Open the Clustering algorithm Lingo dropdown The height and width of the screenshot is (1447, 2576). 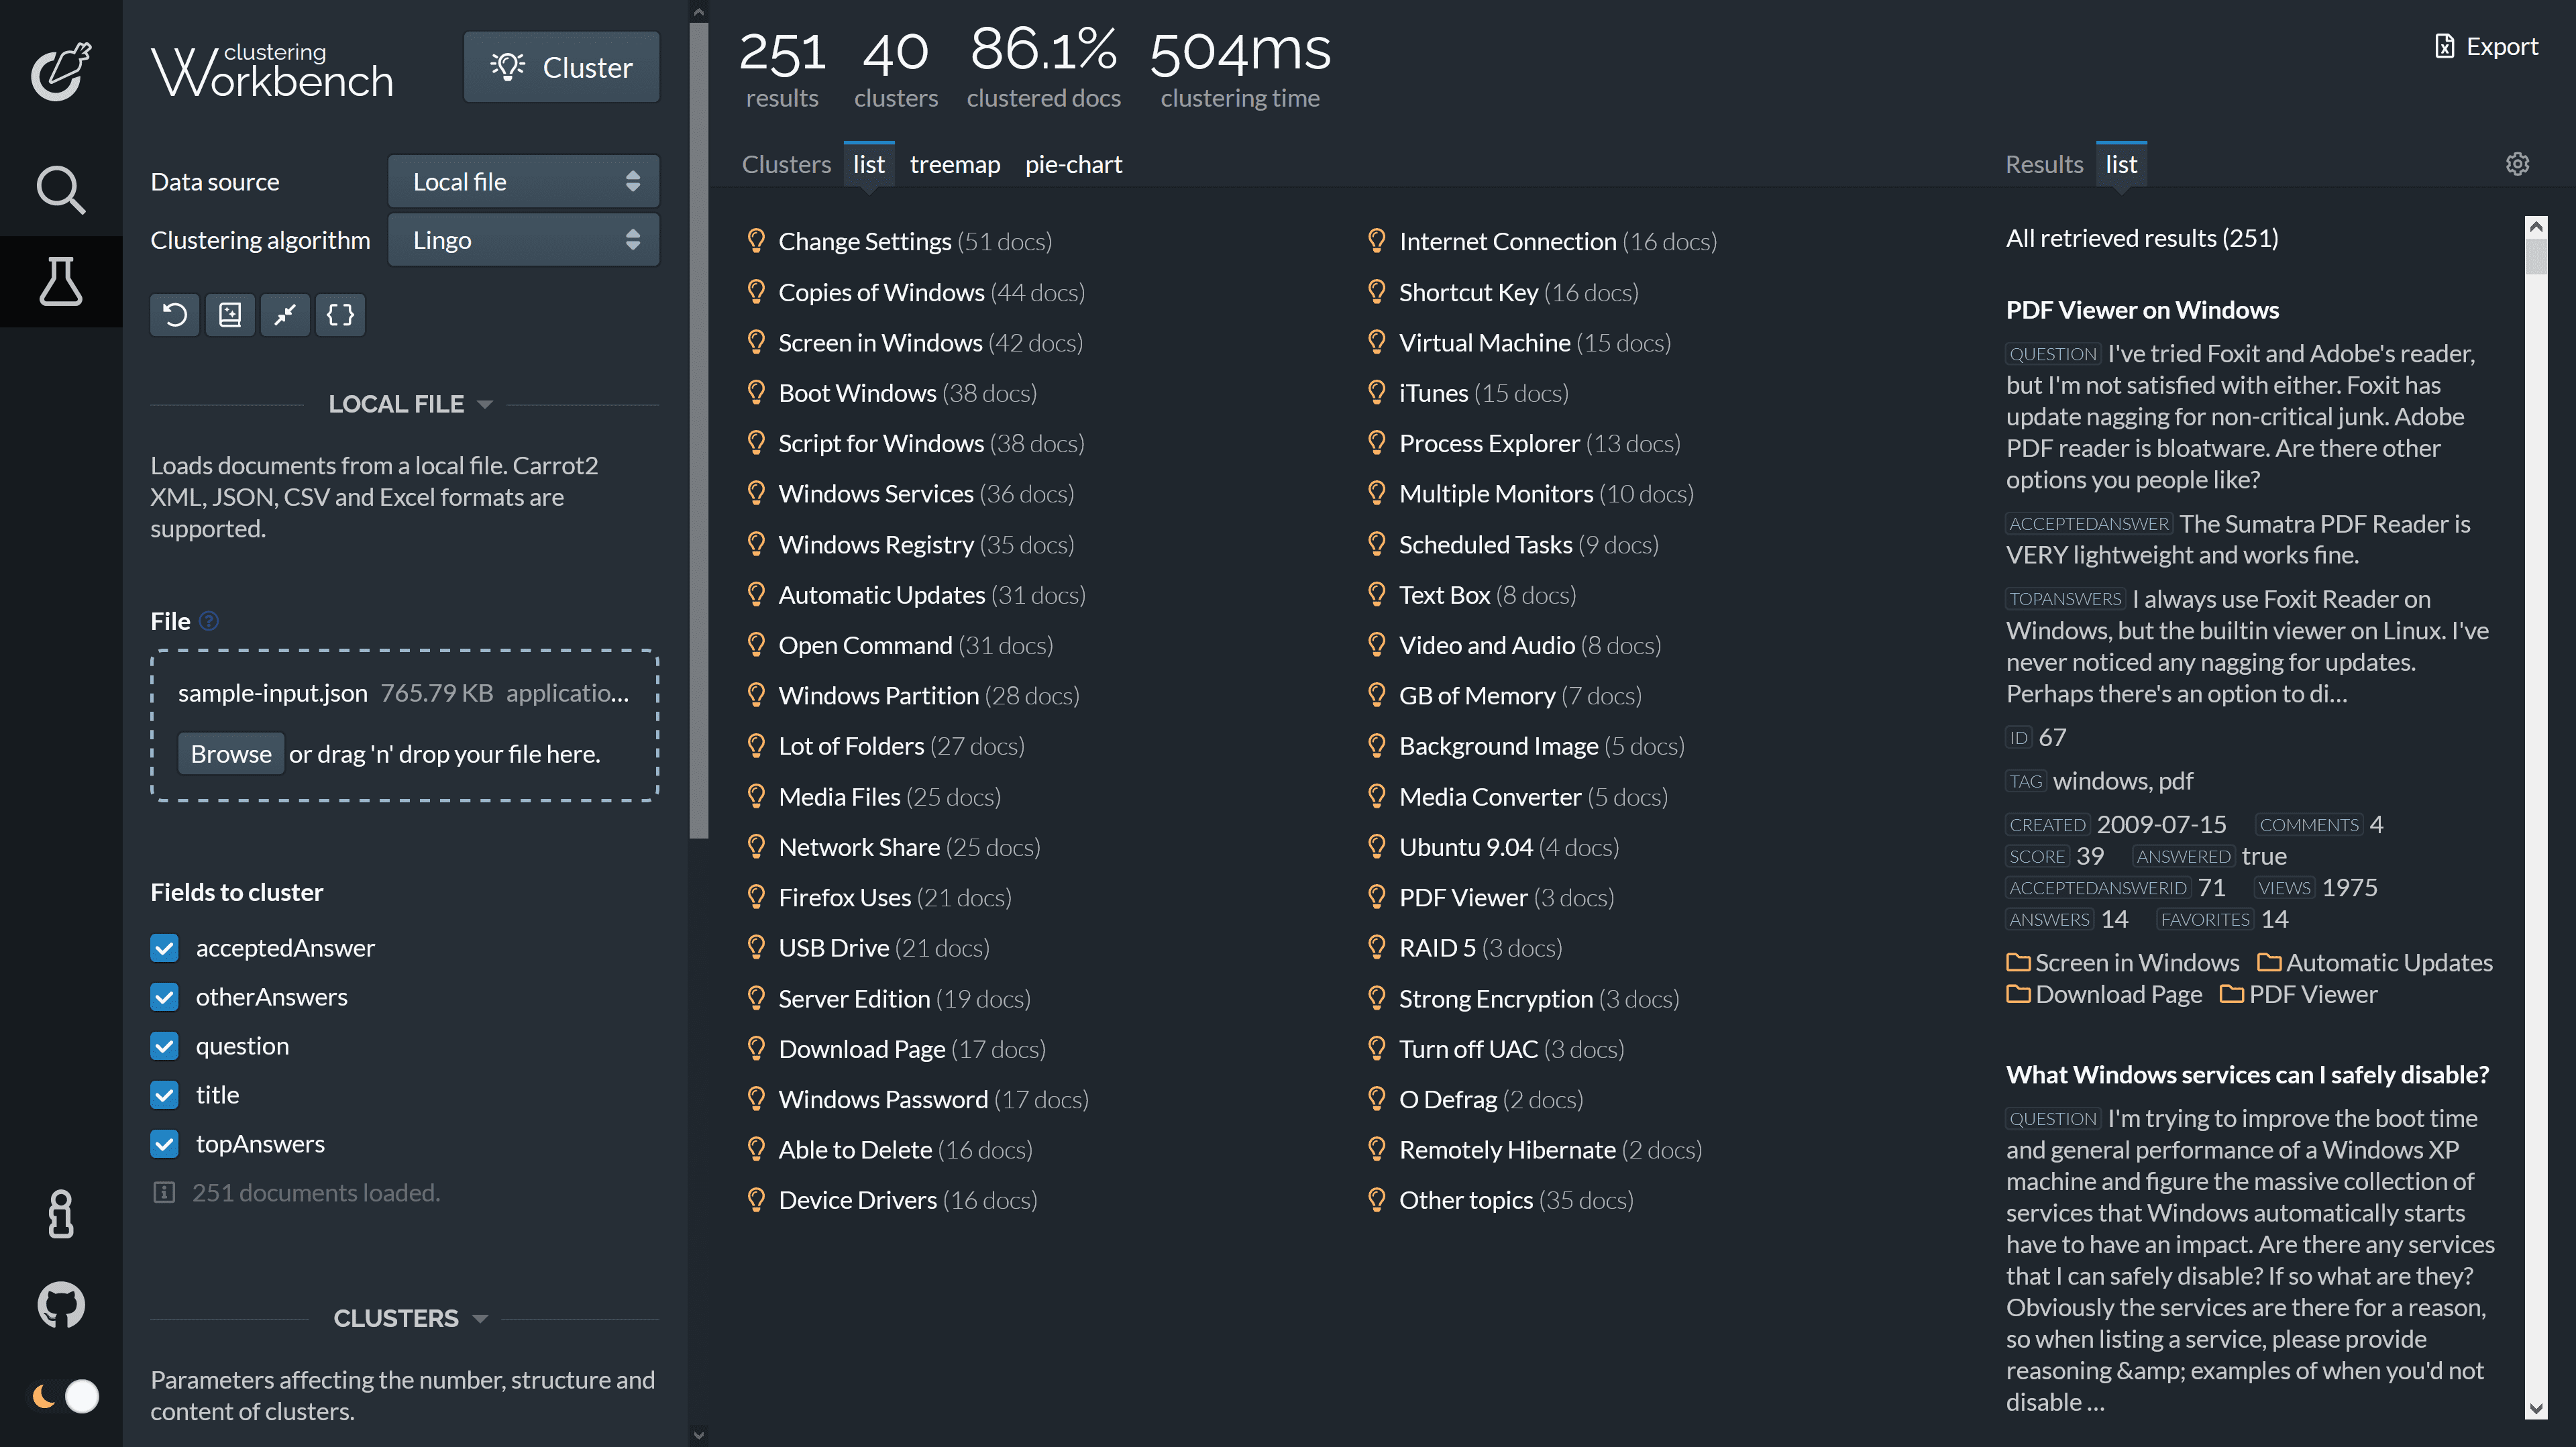tap(523, 240)
